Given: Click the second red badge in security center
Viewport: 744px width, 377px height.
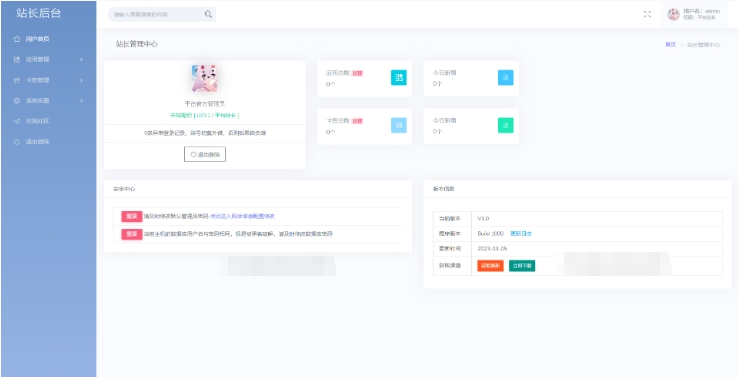Looking at the screenshot, I should coord(131,234).
